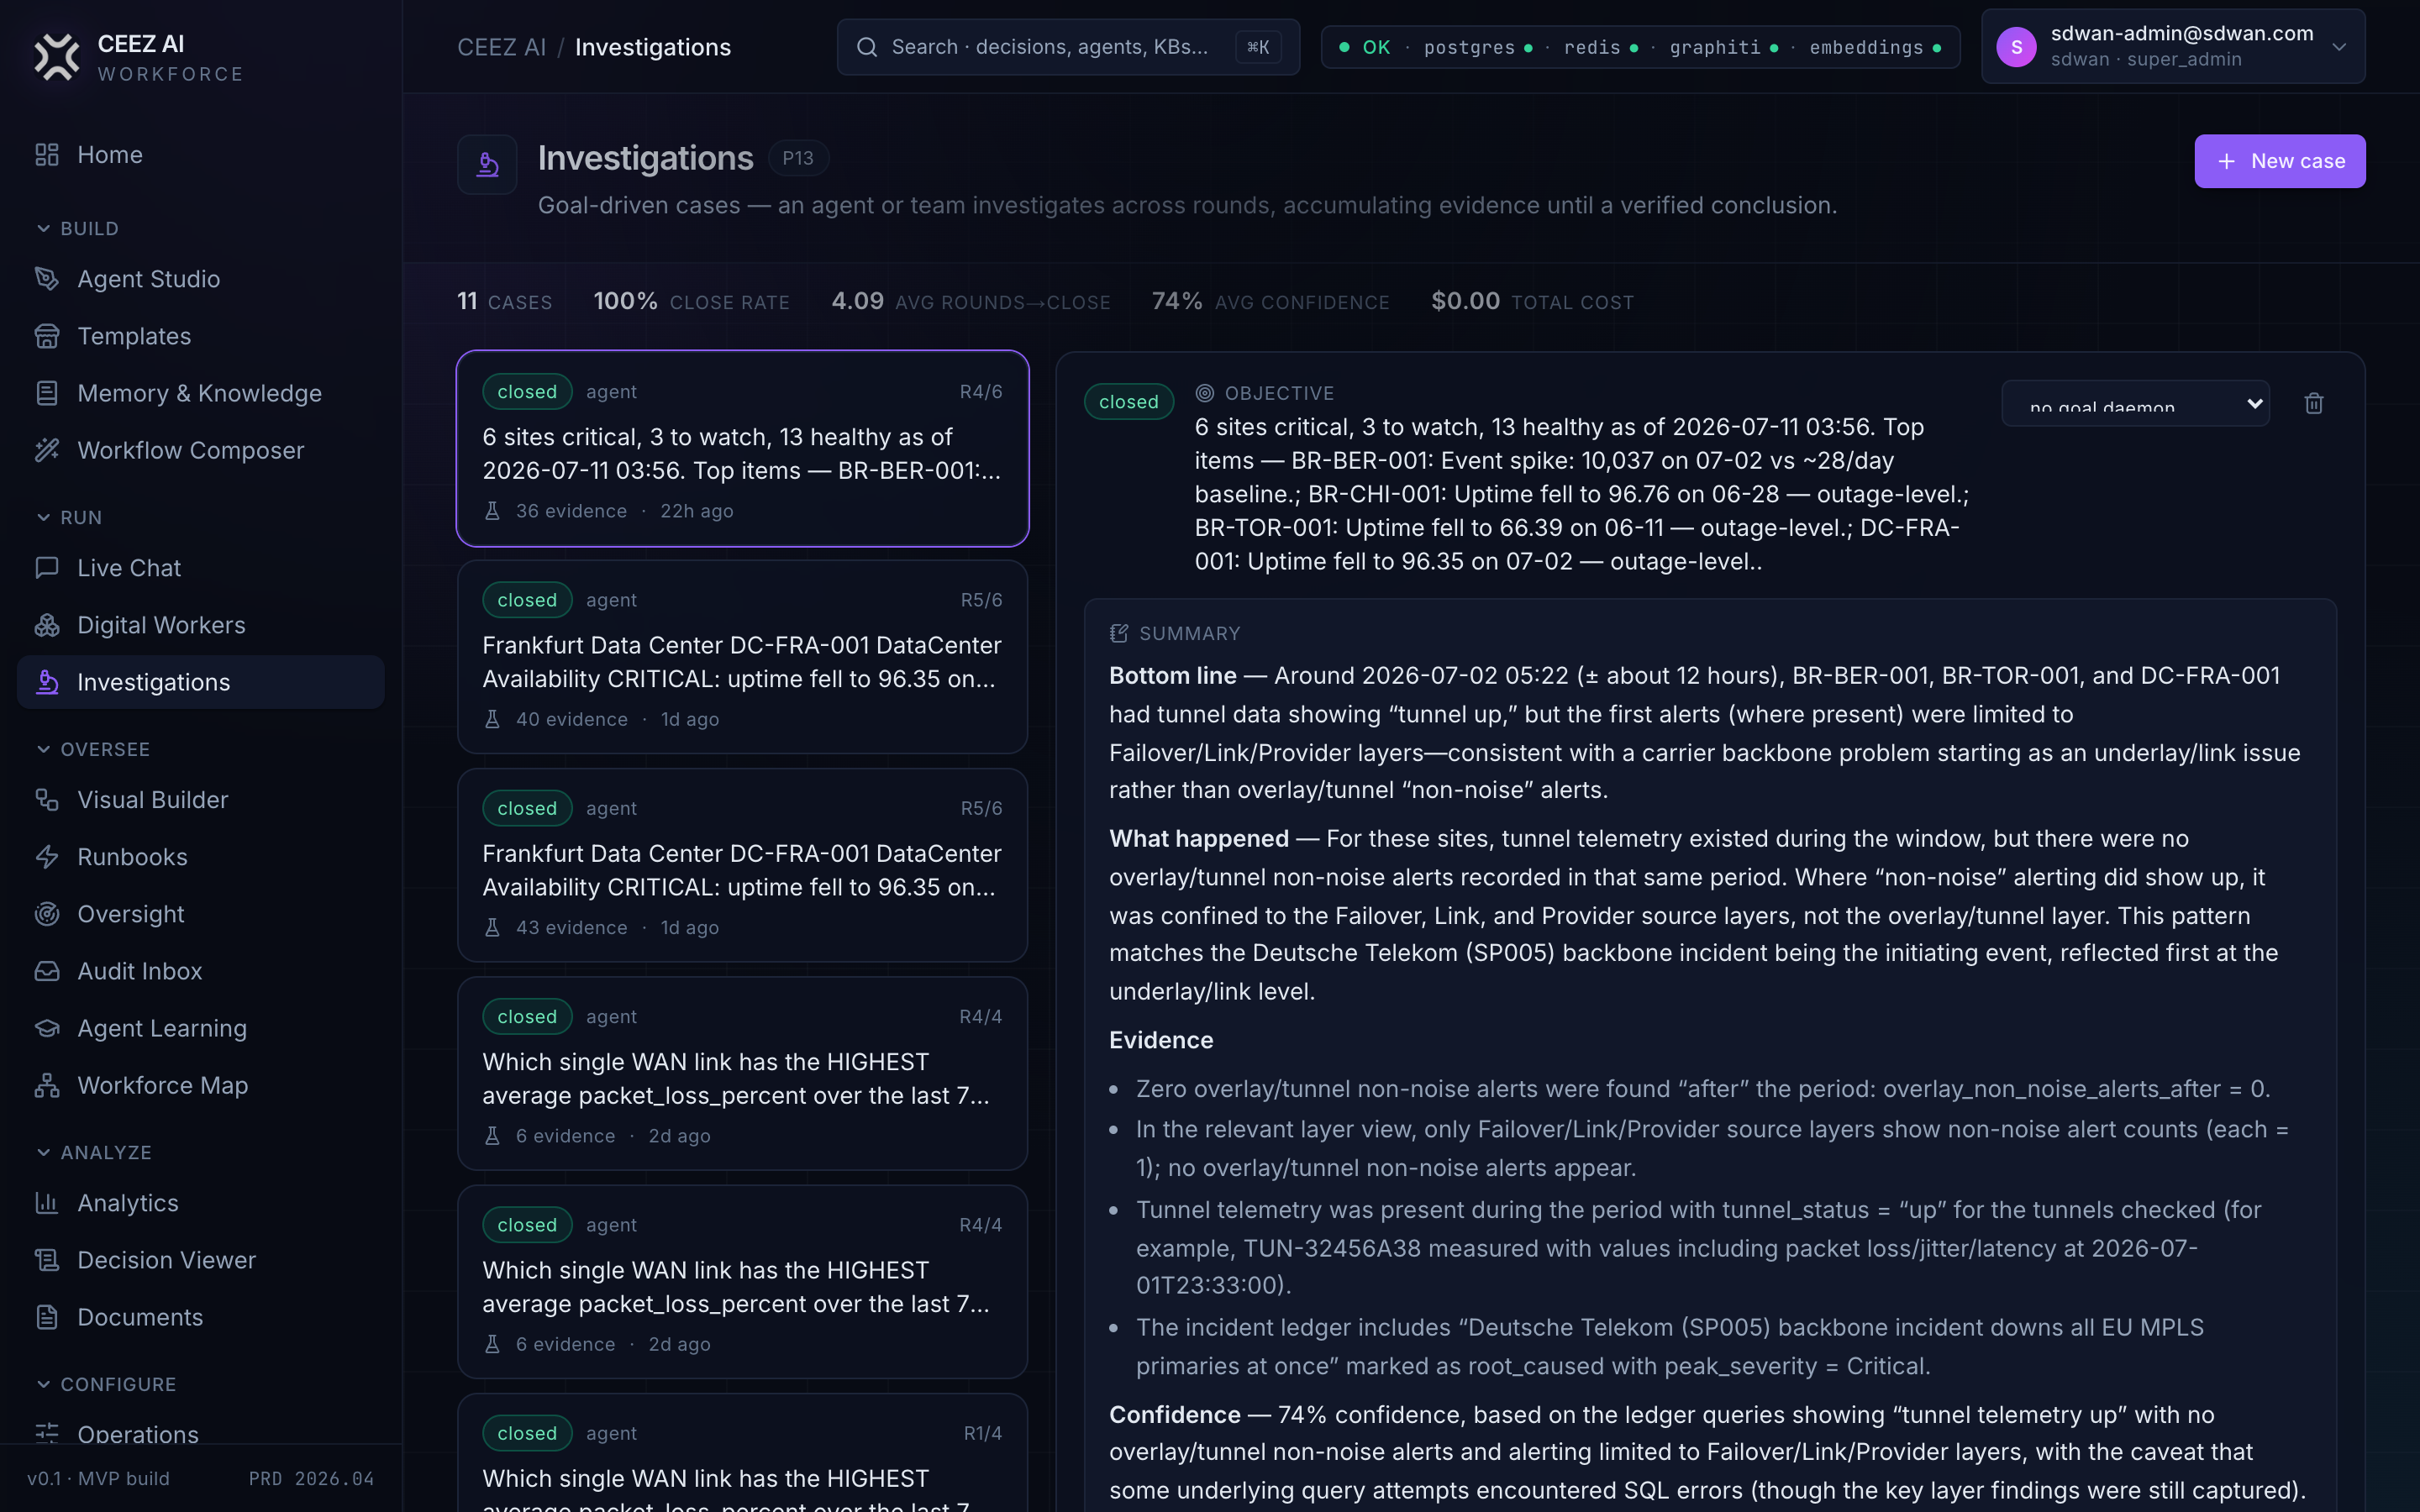The height and width of the screenshot is (1512, 2420).
Task: Open the Analytics section
Action: coord(200,1202)
